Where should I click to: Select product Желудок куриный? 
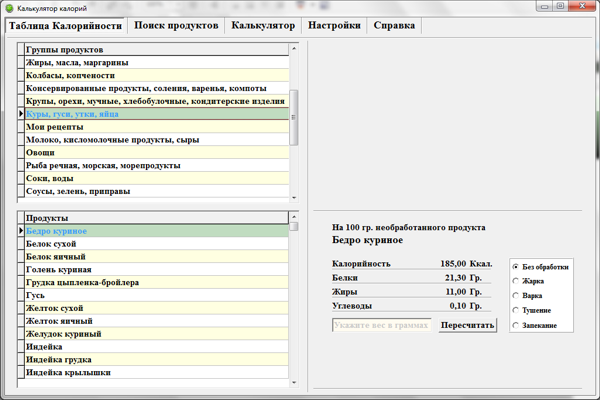(157, 334)
